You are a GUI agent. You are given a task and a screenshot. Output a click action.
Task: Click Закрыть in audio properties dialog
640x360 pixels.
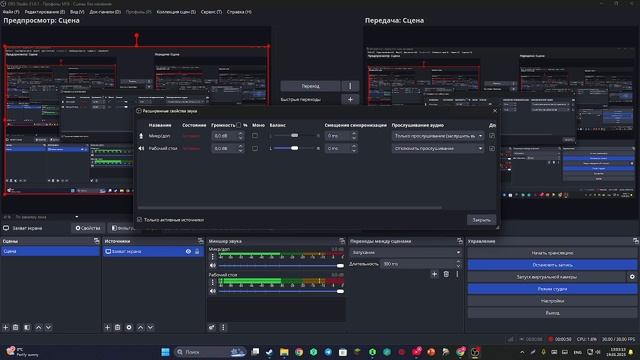click(482, 220)
